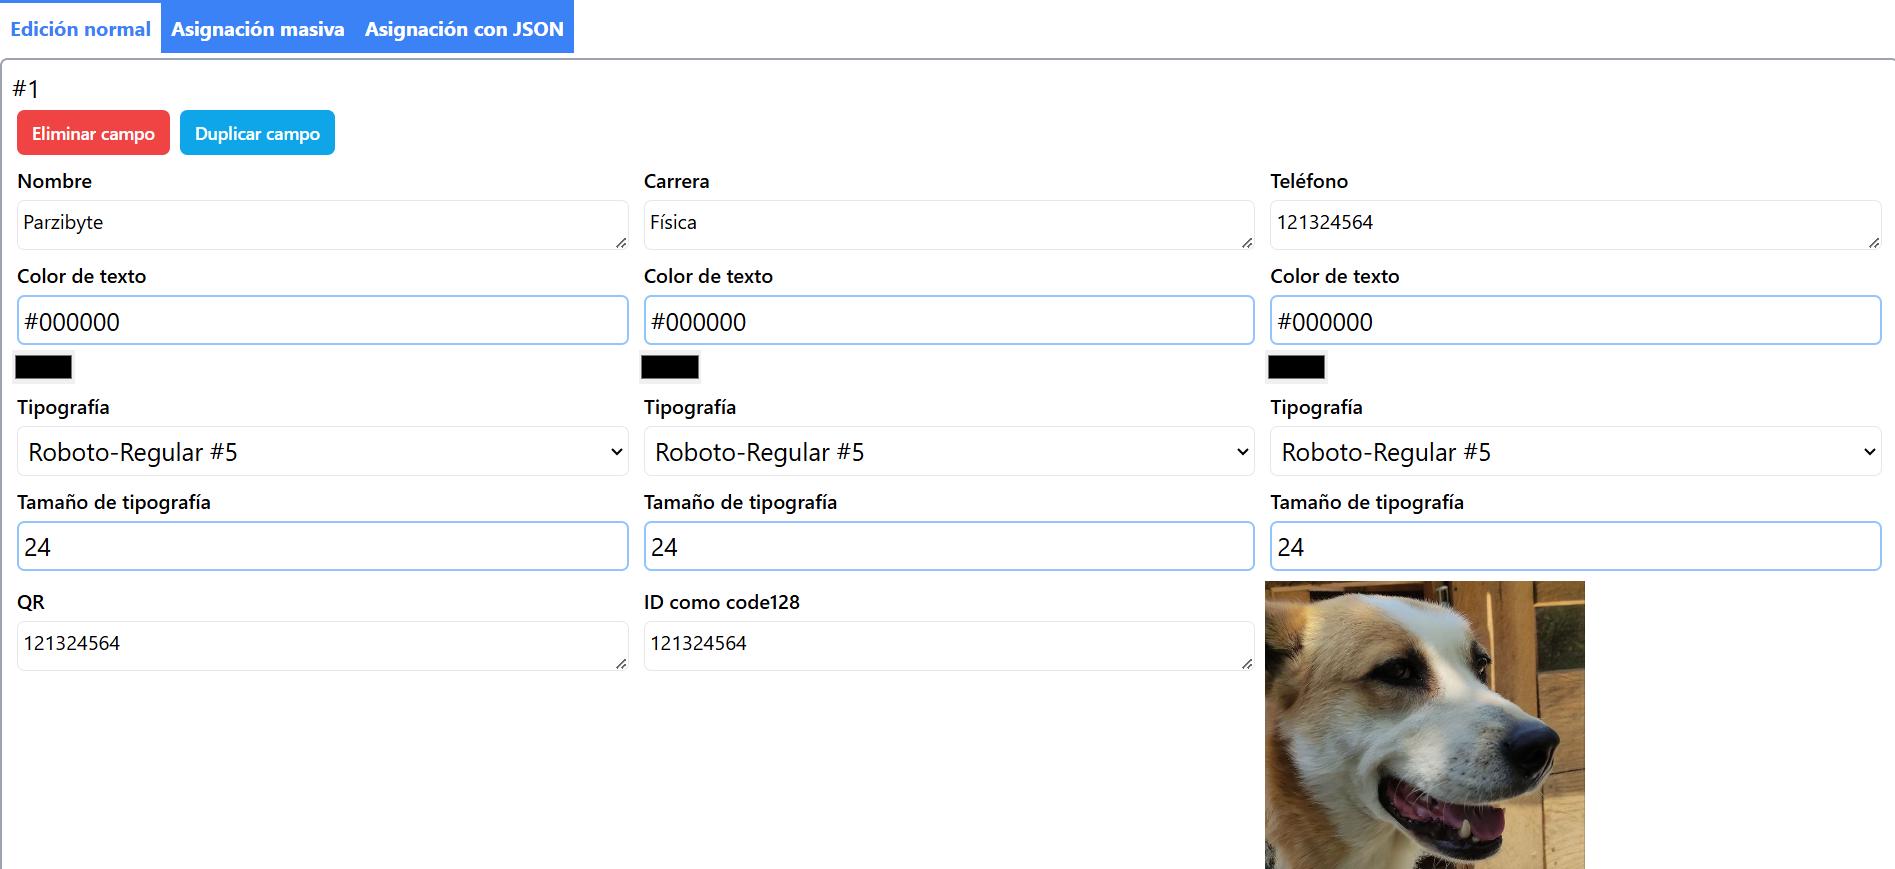Open the black color swatch under Nombre
The width and height of the screenshot is (1895, 869).
[44, 368]
